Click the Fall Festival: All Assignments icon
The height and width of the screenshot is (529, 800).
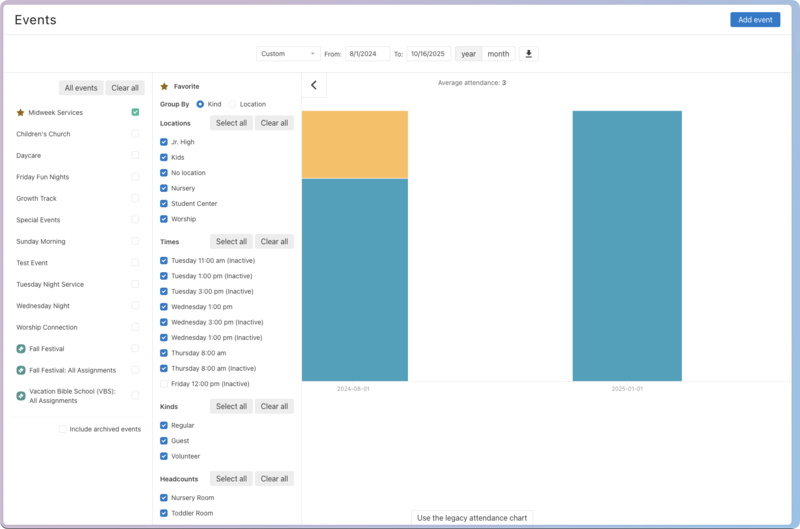pos(21,370)
